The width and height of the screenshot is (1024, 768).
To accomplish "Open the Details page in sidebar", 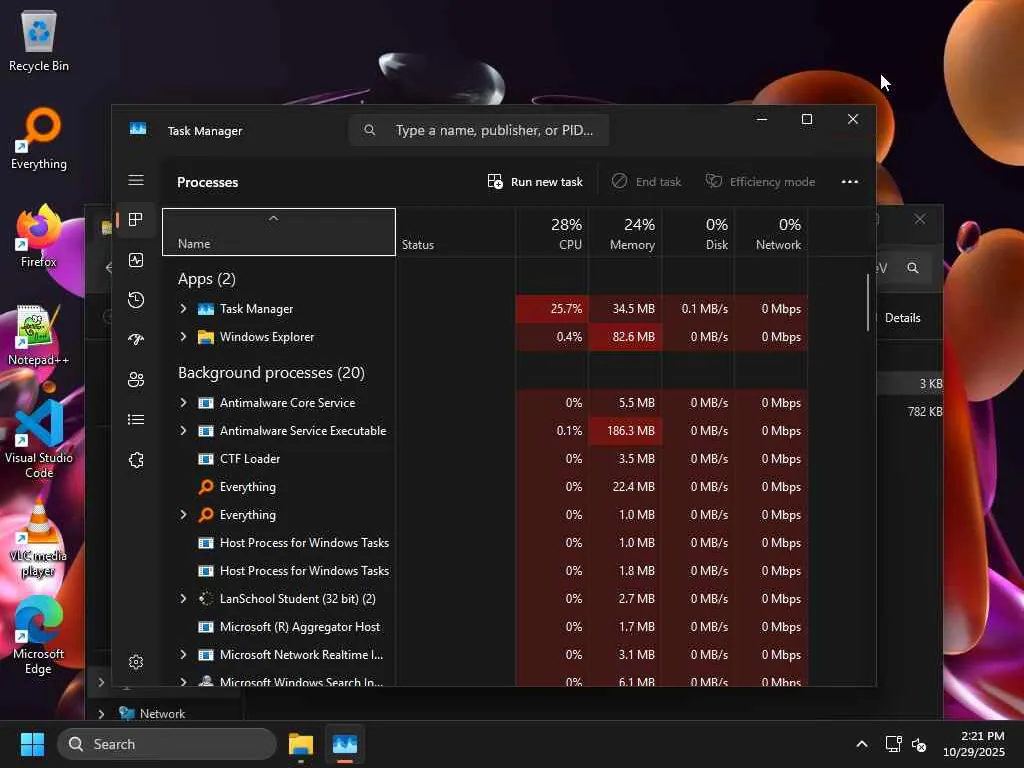I will [136, 419].
